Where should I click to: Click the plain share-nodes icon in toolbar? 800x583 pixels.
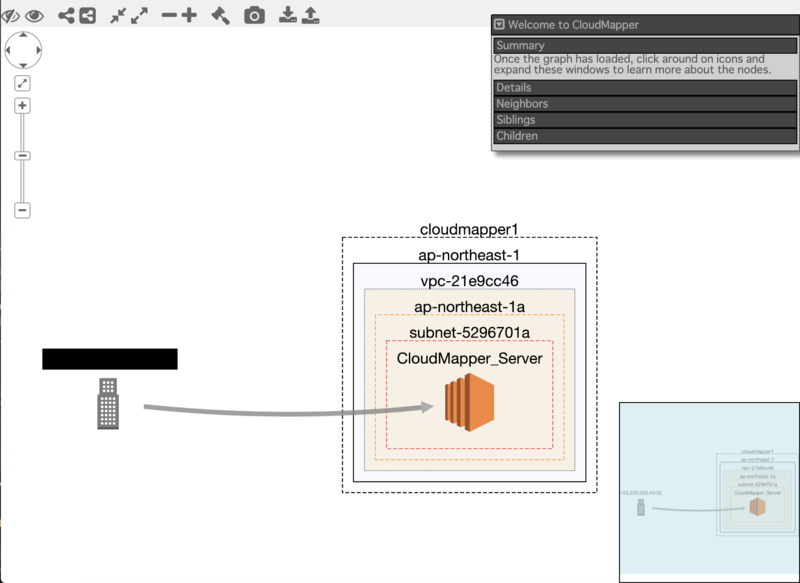66,16
